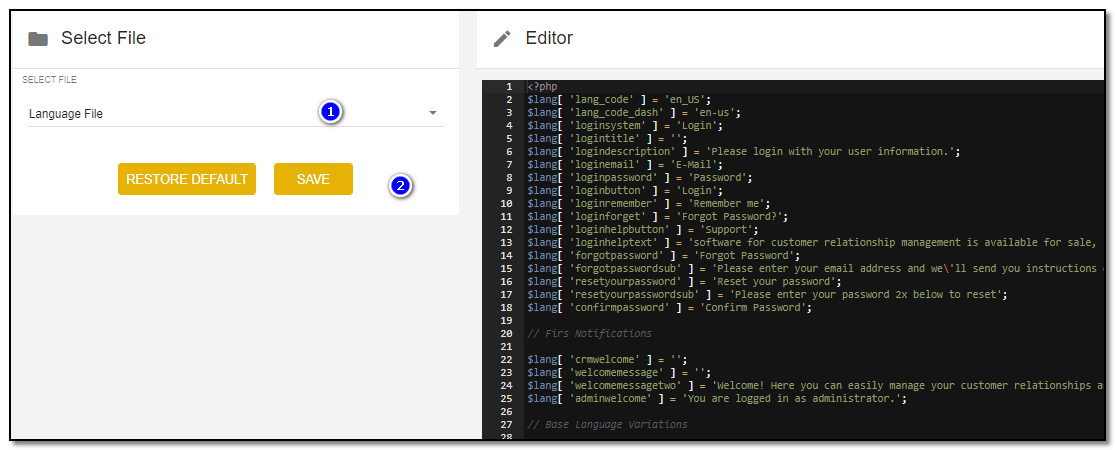1115x450 pixels.
Task: Place cursor on the 'lang_code' line
Action: 619,100
